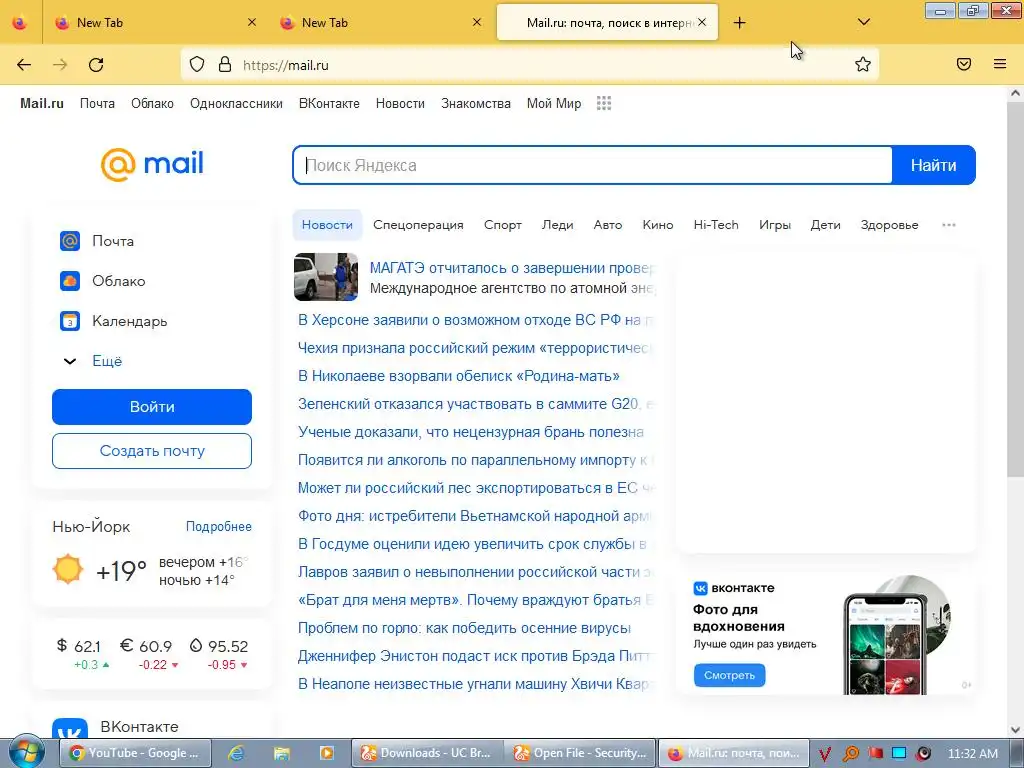Viewport: 1024px width, 768px height.
Task: Open a new tab with the plus button
Action: point(739,23)
